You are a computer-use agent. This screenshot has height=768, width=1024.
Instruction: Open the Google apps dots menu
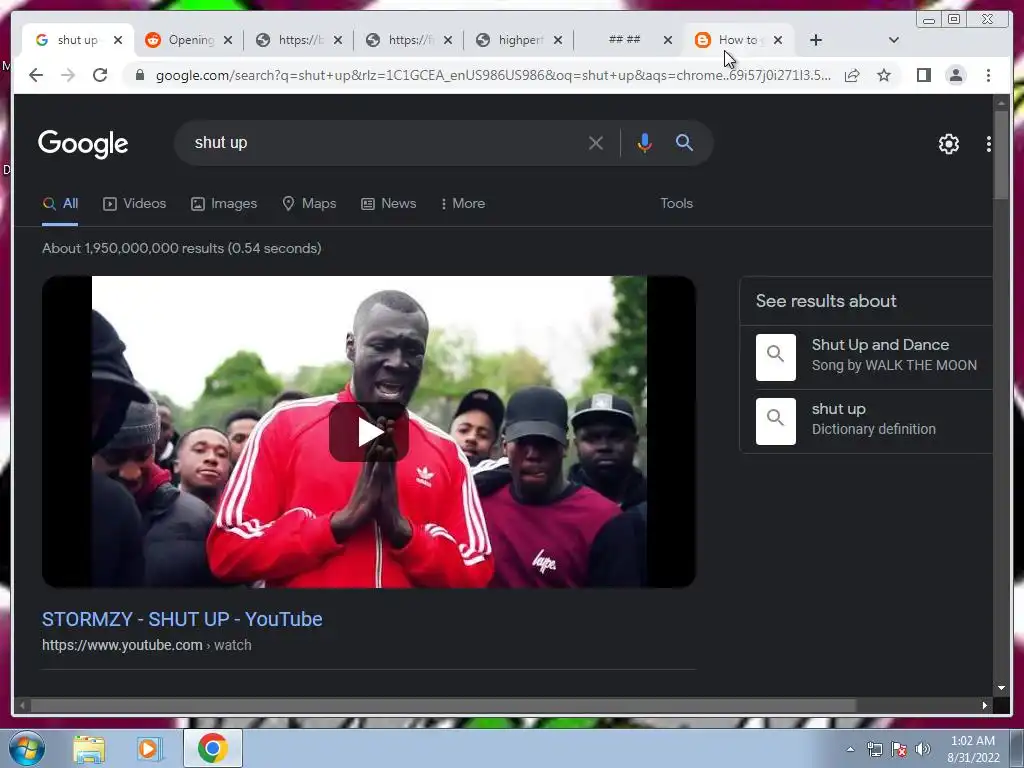click(x=988, y=144)
